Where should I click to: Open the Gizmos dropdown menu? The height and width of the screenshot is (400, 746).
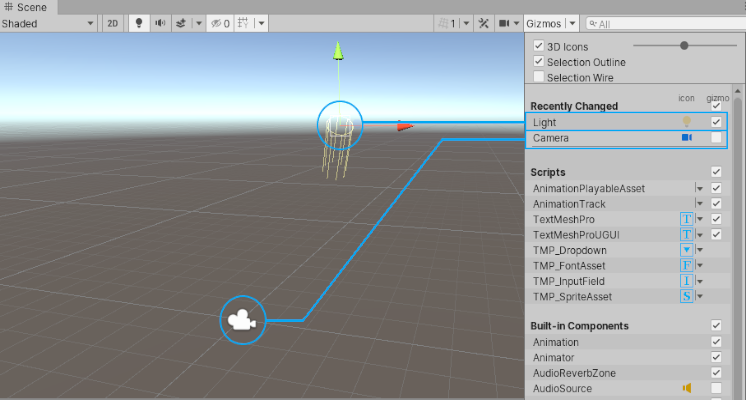pyautogui.click(x=551, y=23)
